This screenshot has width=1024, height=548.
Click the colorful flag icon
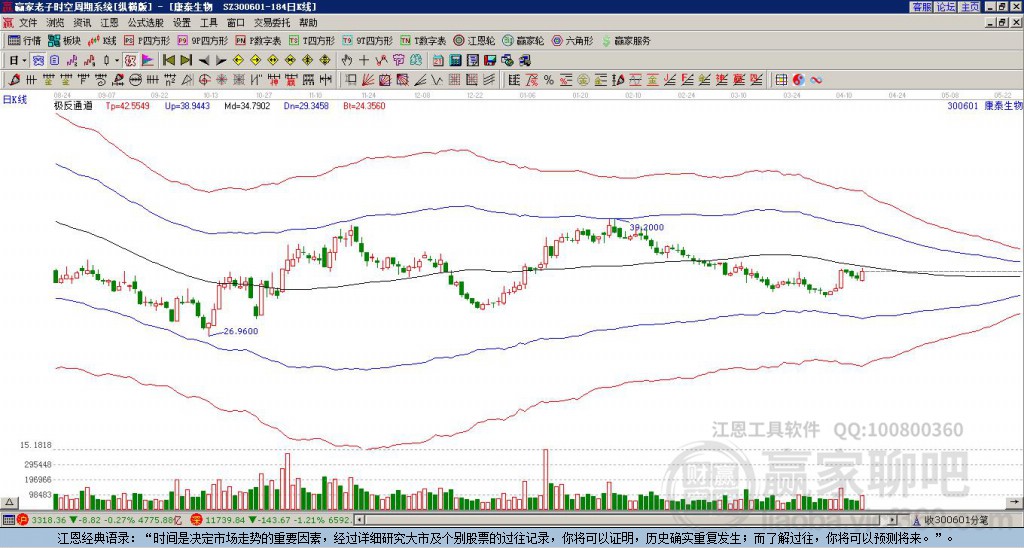click(x=148, y=61)
